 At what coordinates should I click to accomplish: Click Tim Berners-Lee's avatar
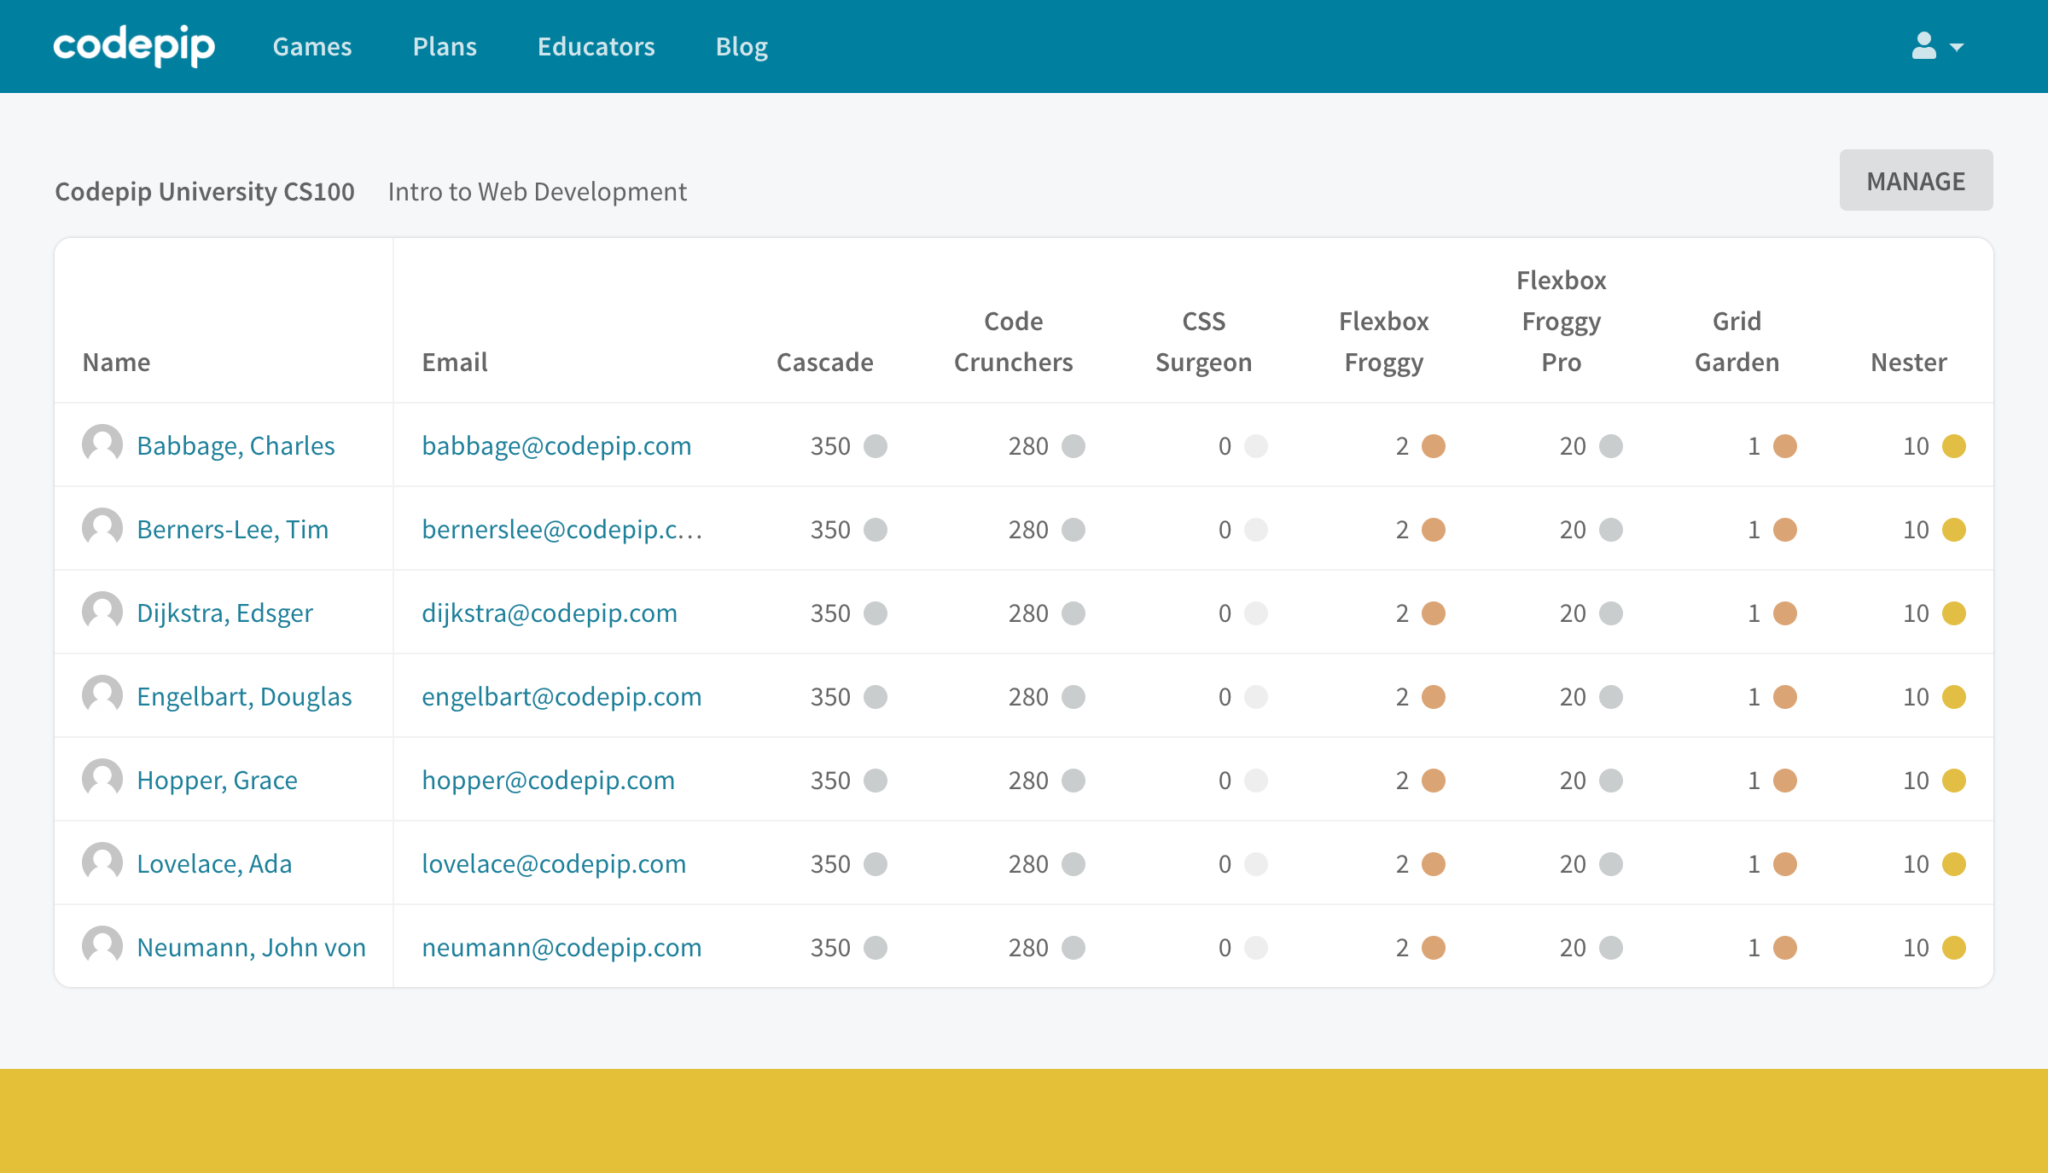click(x=101, y=528)
